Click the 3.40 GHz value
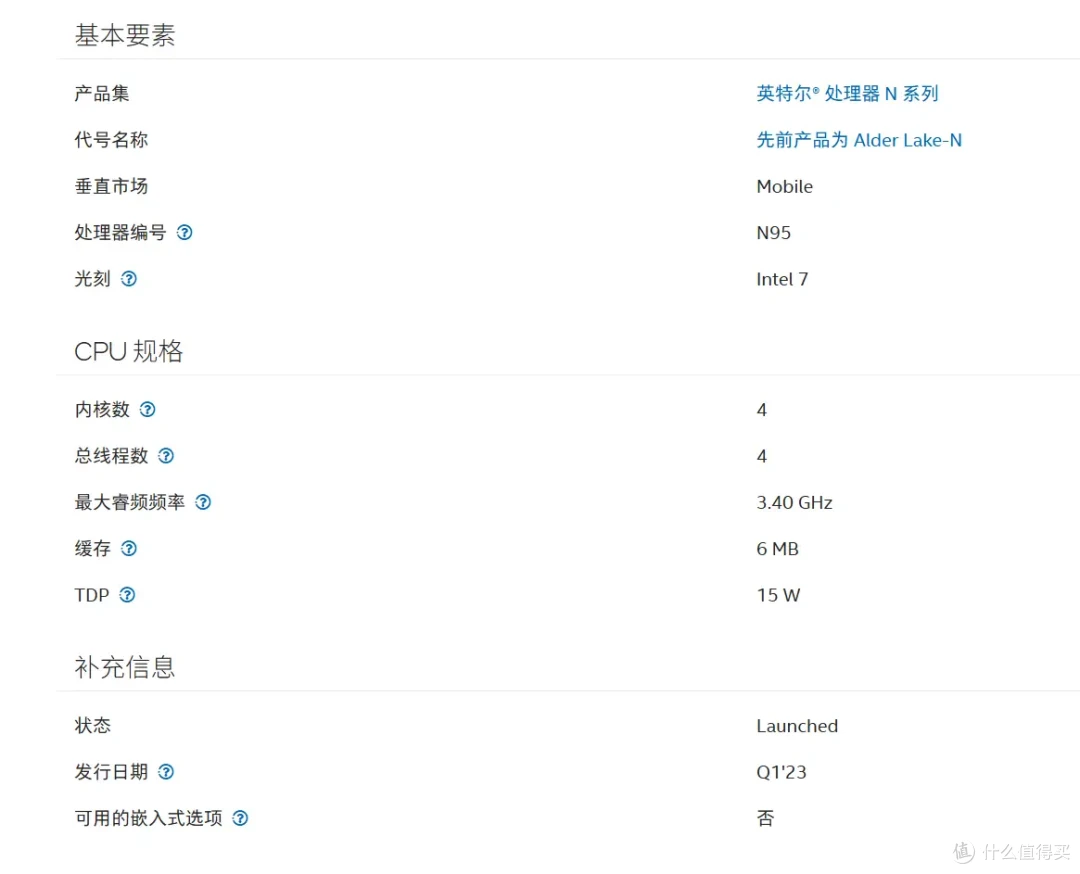This screenshot has width=1080, height=874. (794, 503)
